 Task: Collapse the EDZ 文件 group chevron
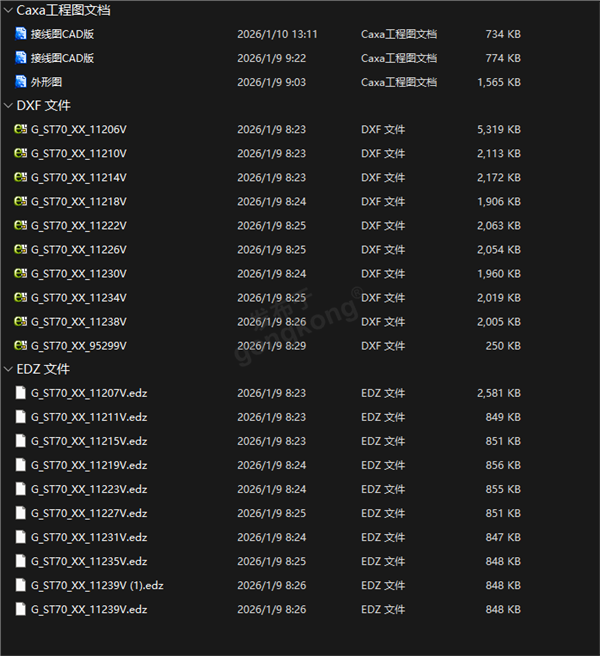pyautogui.click(x=7, y=369)
